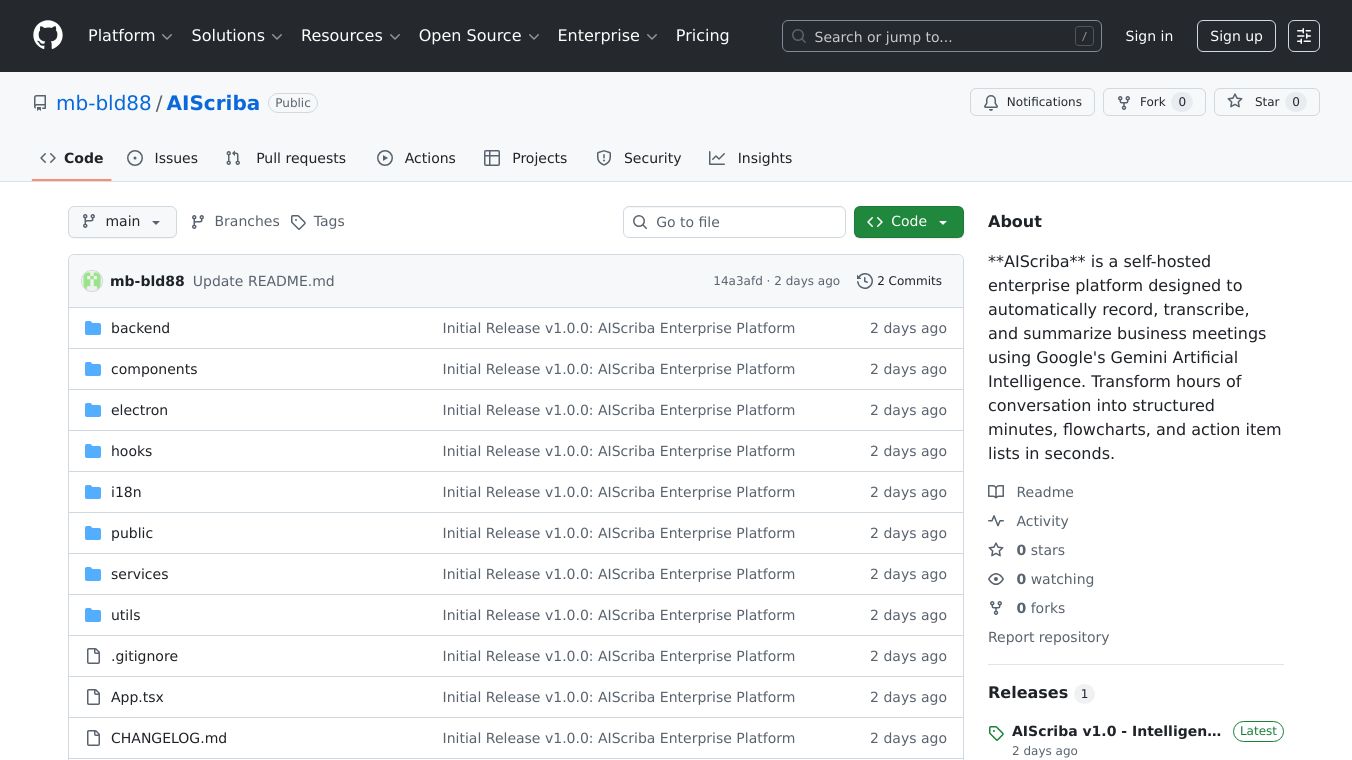Switch to the Issues tab
The image size is (1352, 760).
pos(163,158)
